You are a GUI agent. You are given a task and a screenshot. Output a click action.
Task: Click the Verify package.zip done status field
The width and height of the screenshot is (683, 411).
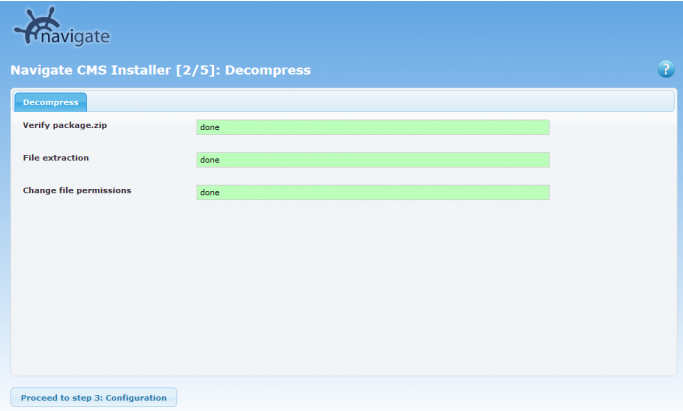(x=373, y=127)
